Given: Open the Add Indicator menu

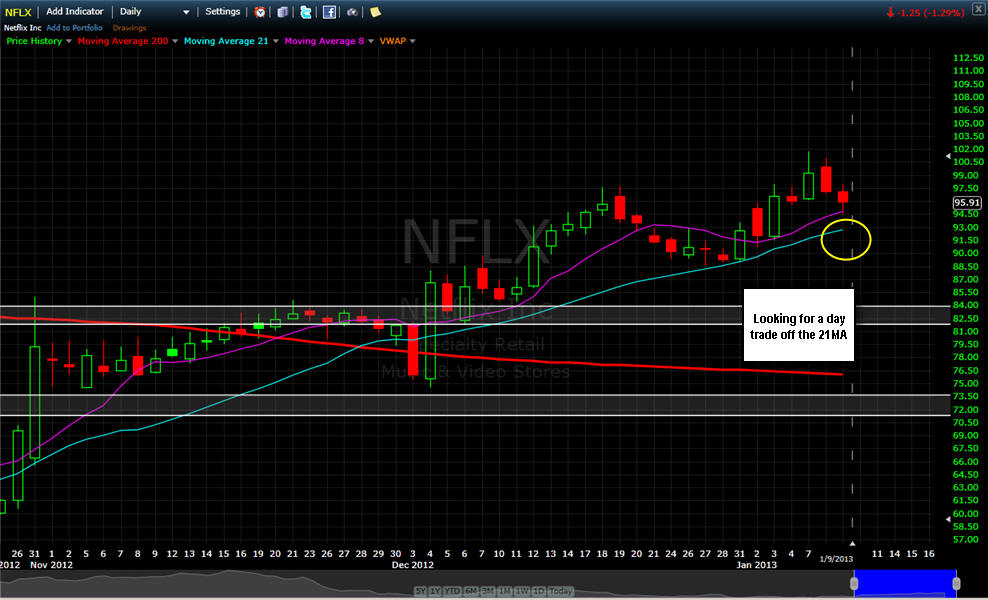Looking at the screenshot, I should (75, 11).
